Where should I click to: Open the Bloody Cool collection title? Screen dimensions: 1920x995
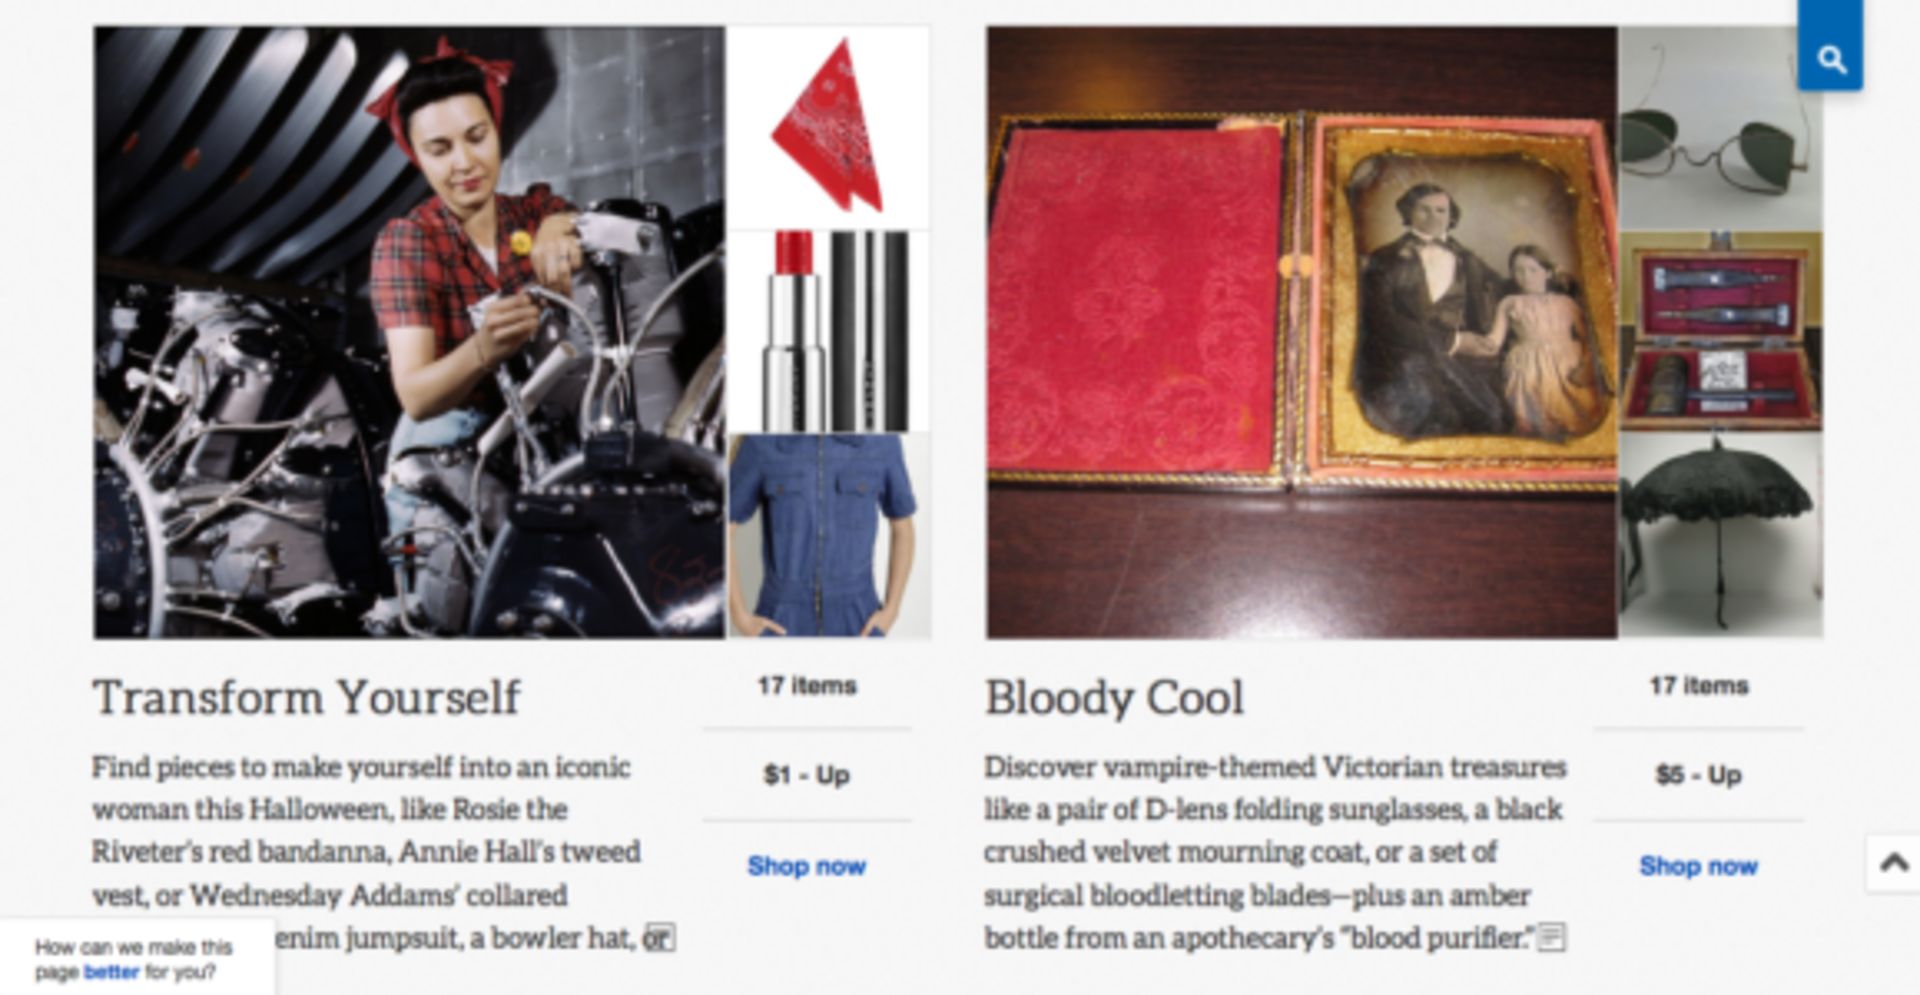point(1114,697)
